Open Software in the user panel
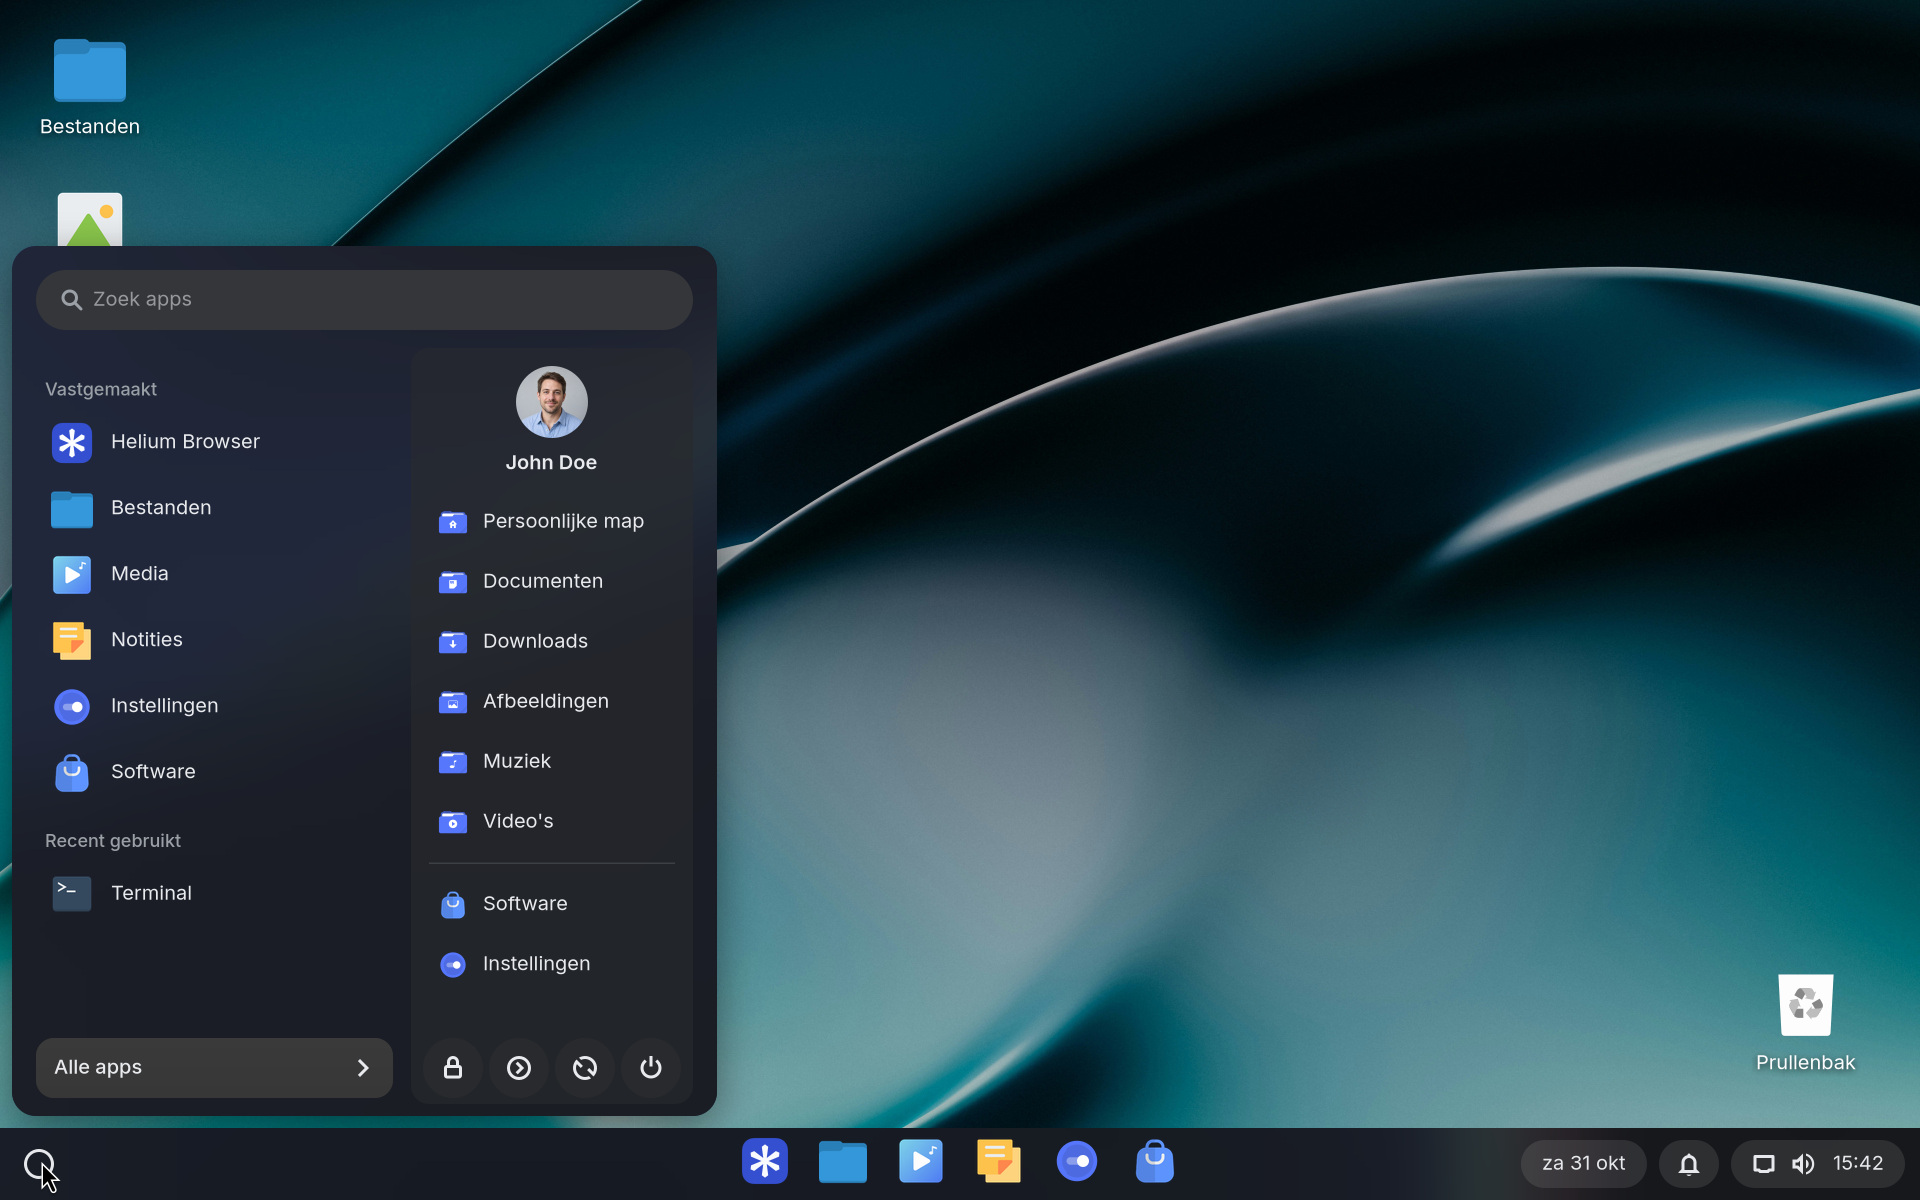Viewport: 1920px width, 1200px height. [x=552, y=904]
